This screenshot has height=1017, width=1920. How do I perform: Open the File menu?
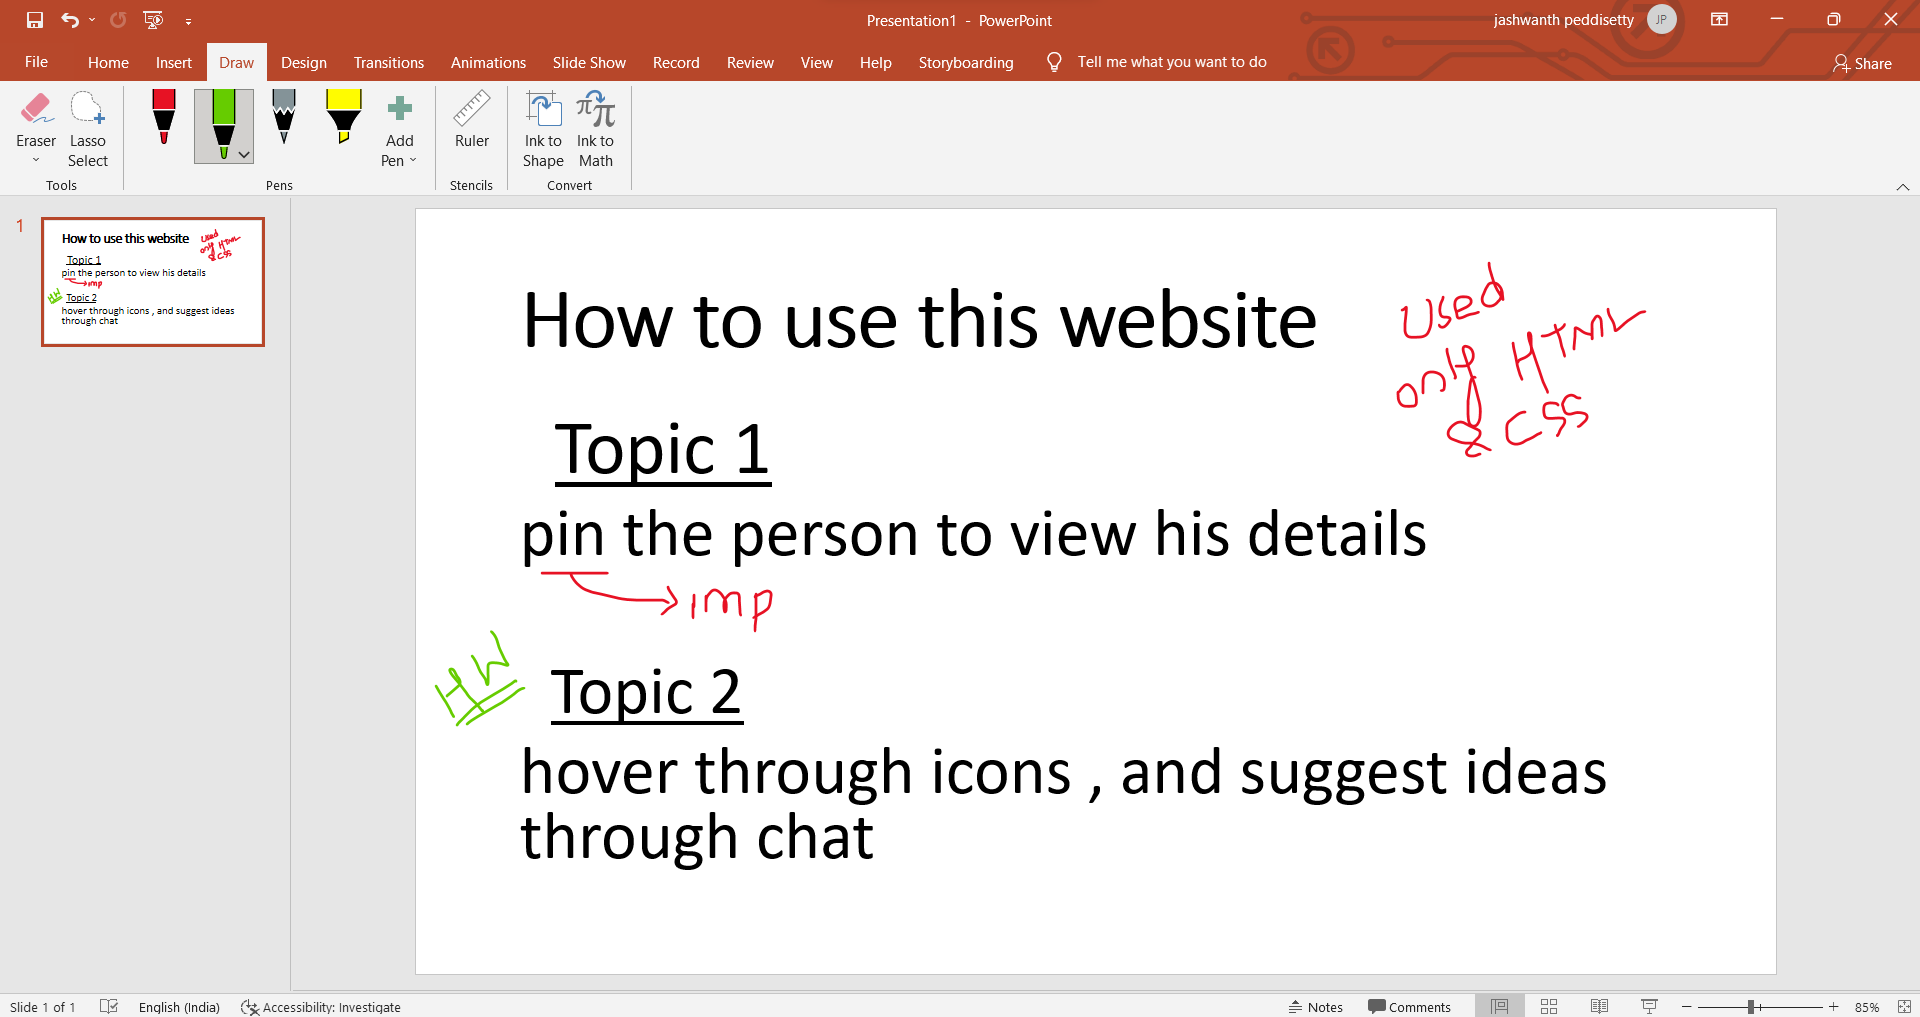click(36, 62)
